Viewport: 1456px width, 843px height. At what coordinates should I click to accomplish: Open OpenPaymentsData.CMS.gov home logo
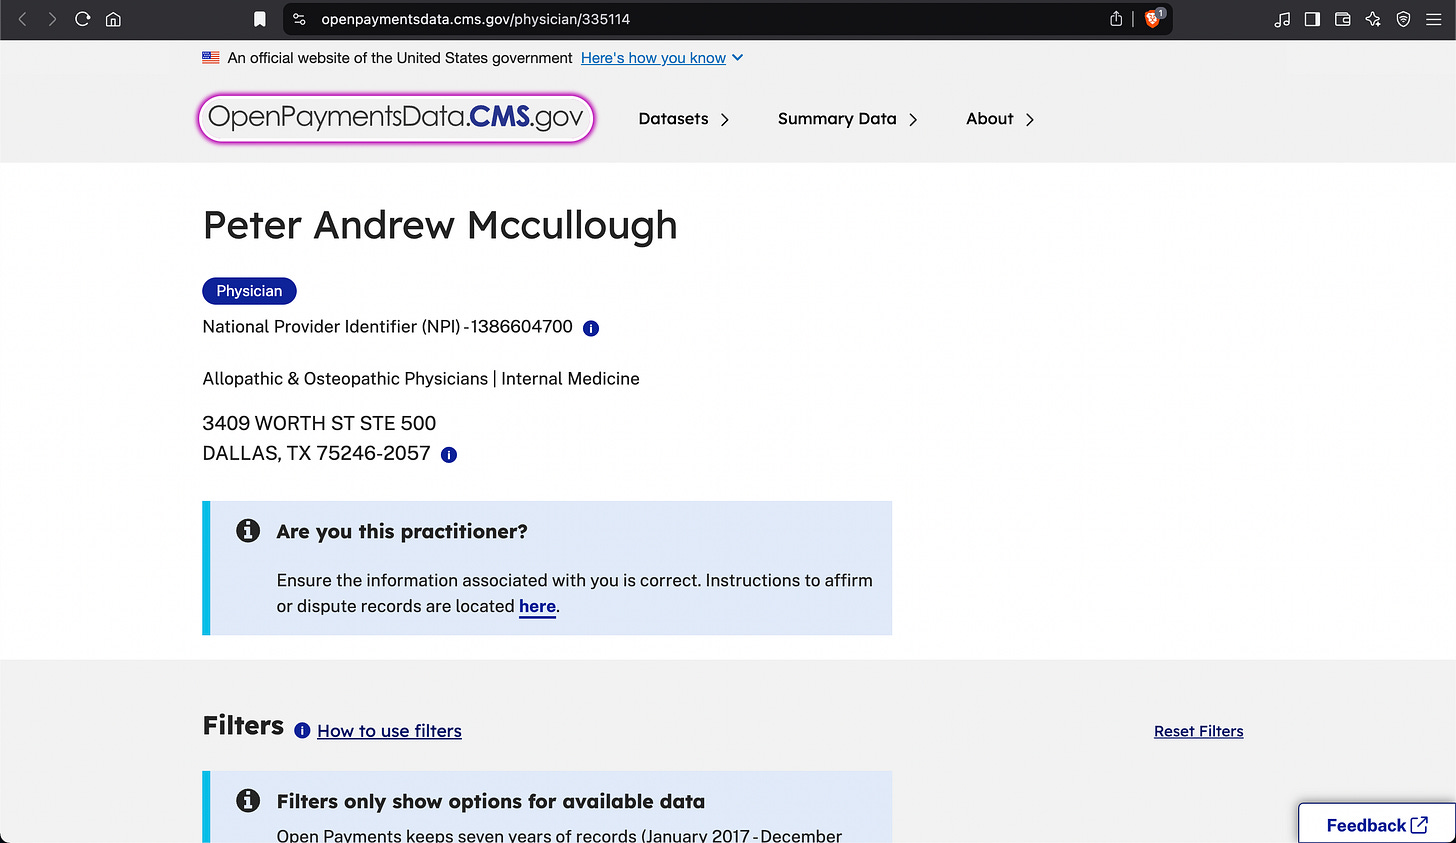pos(396,118)
